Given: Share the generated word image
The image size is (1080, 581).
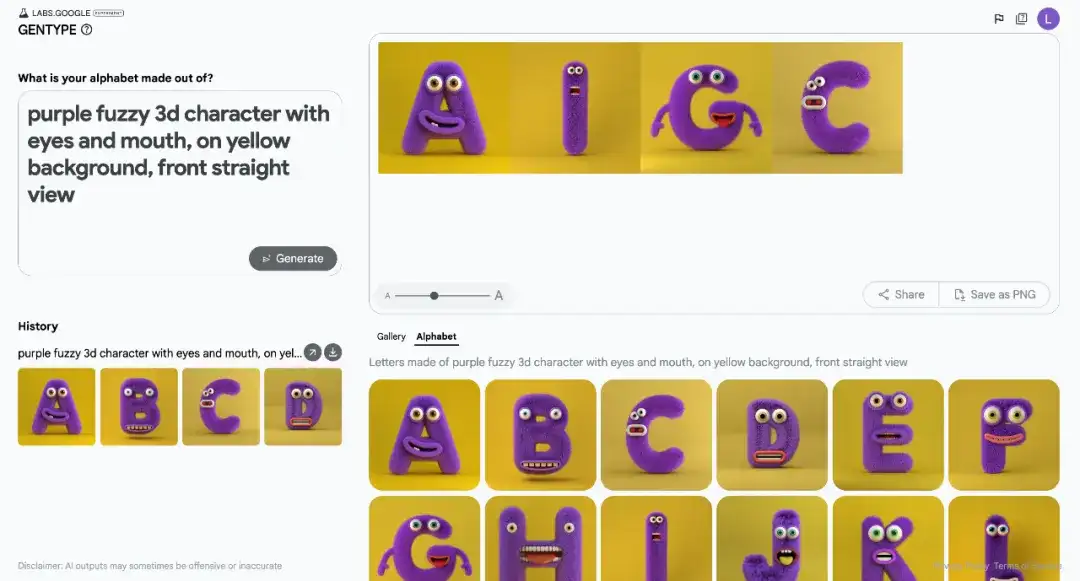Looking at the screenshot, I should pyautogui.click(x=901, y=295).
